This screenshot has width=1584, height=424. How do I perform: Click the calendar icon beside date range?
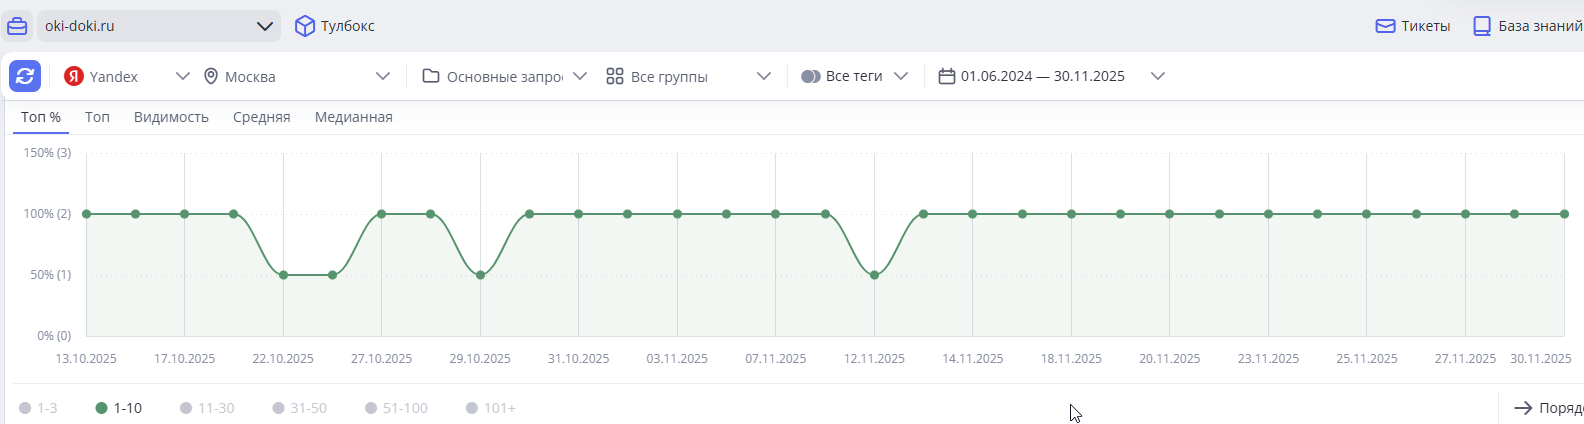click(946, 76)
